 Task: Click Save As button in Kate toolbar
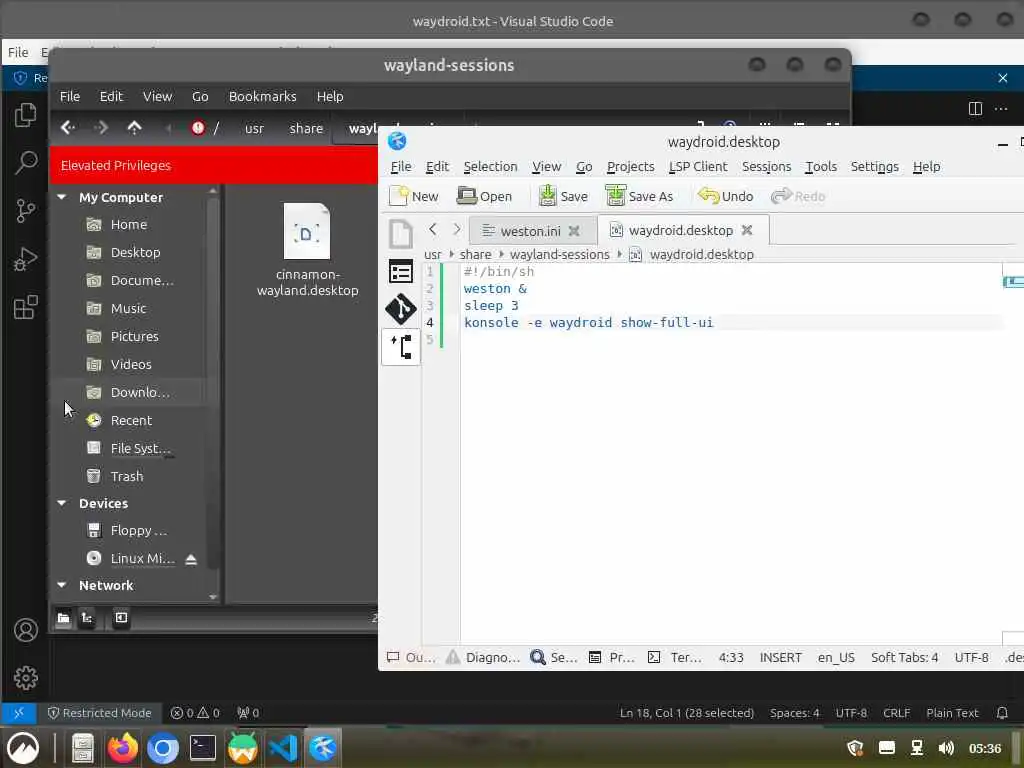[x=639, y=196]
